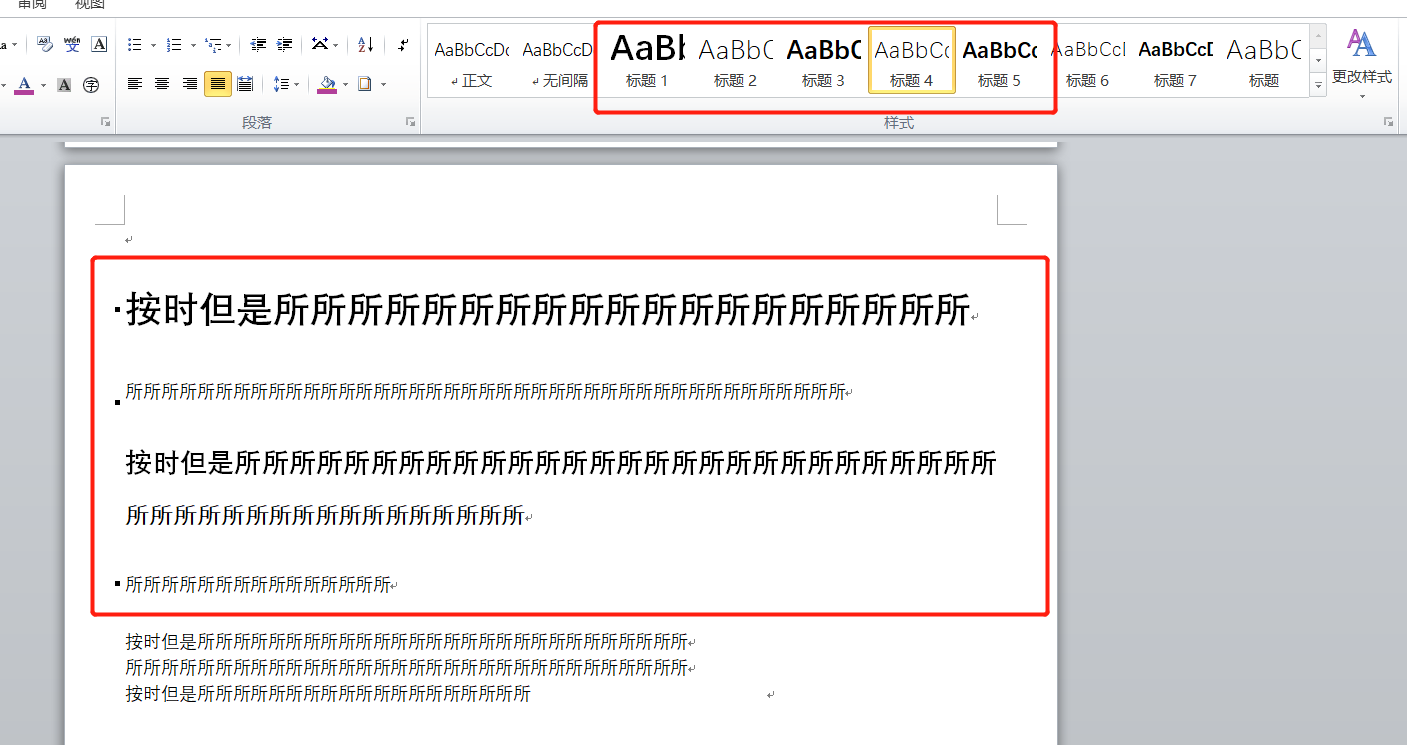Apply the 无间隔 style
Screen dimensions: 1407x745
[x=559, y=61]
